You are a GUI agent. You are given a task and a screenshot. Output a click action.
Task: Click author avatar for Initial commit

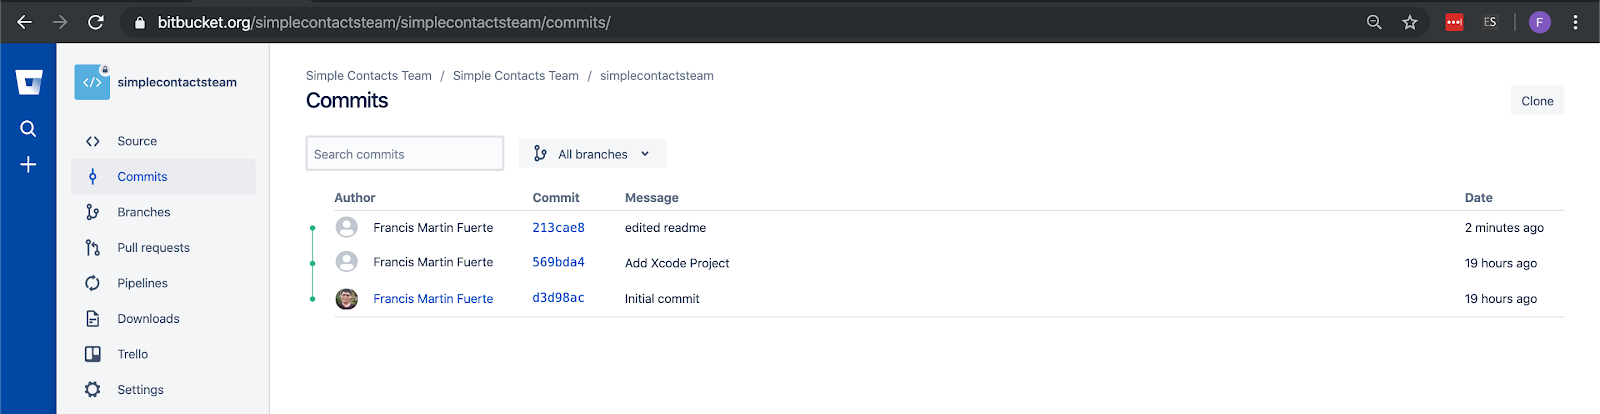347,299
